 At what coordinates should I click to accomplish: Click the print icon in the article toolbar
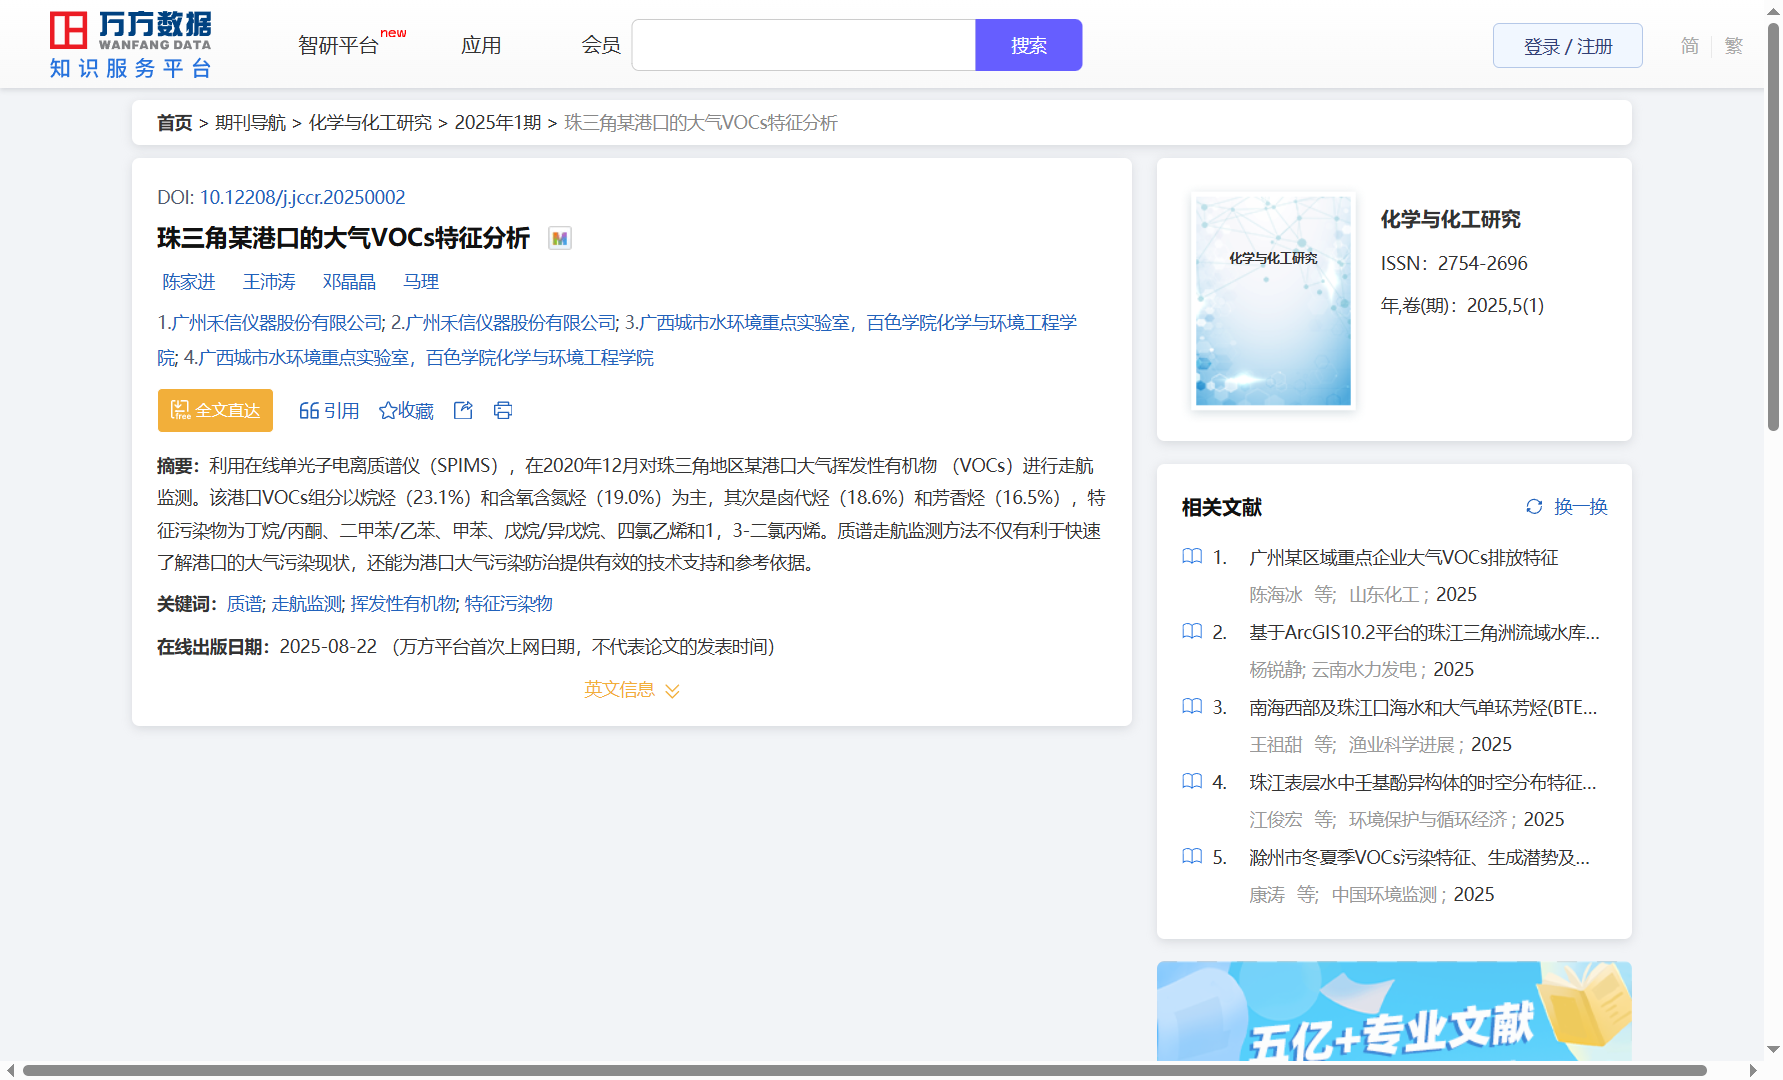click(x=503, y=410)
